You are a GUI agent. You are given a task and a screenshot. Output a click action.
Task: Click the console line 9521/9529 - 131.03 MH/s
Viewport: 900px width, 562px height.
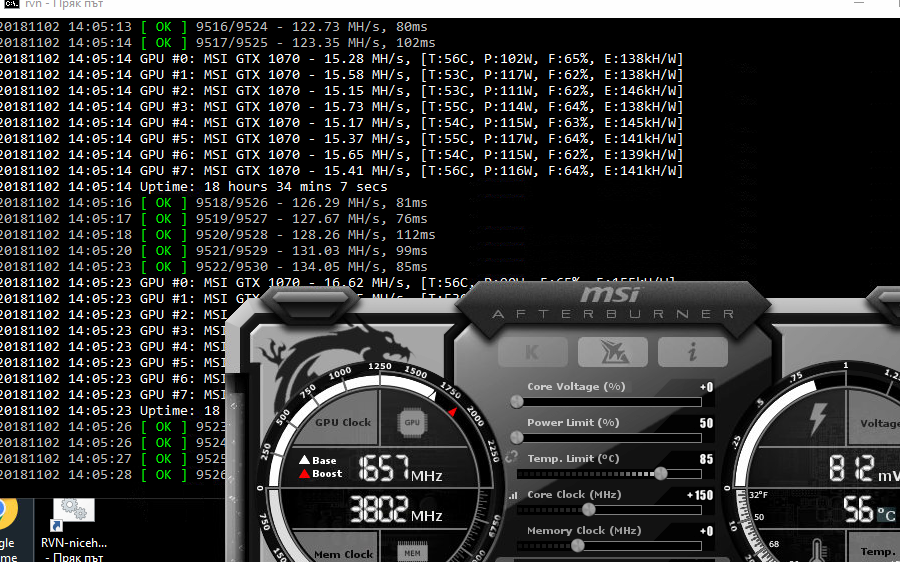pyautogui.click(x=214, y=251)
